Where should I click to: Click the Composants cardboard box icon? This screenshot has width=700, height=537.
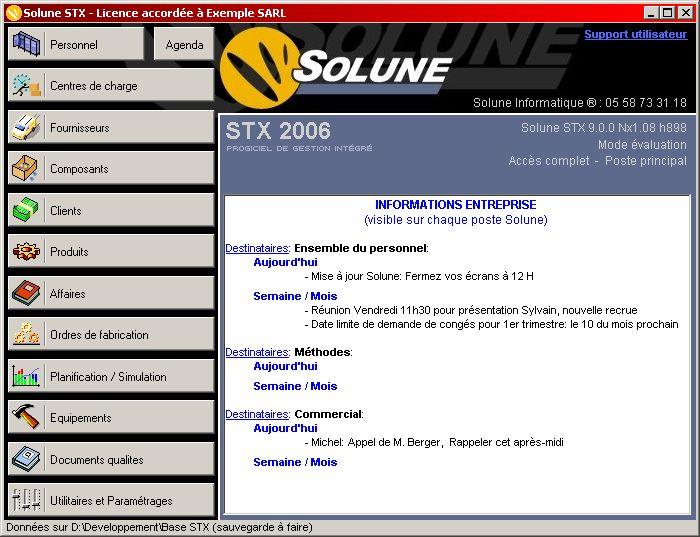click(26, 168)
